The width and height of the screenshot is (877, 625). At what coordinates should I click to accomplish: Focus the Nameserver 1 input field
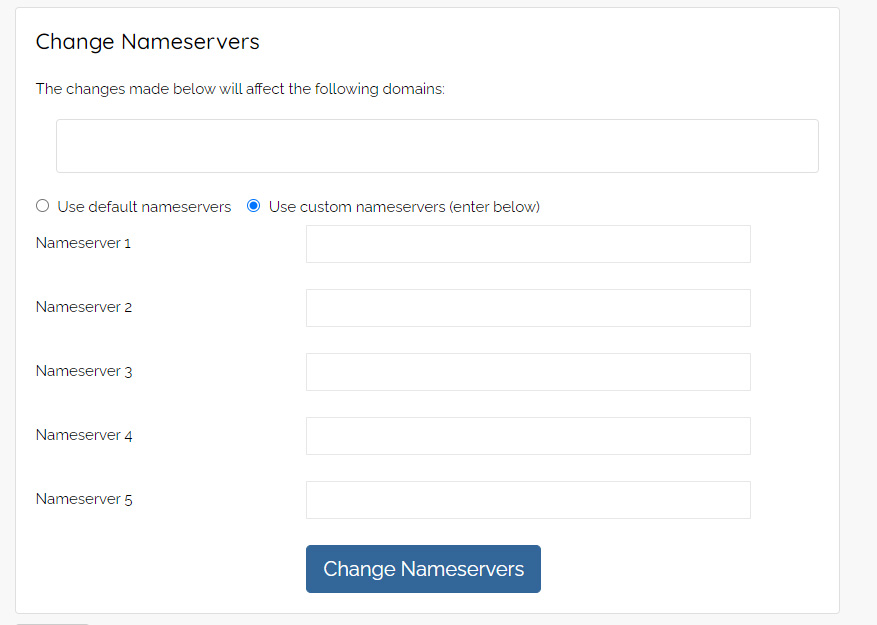(528, 244)
